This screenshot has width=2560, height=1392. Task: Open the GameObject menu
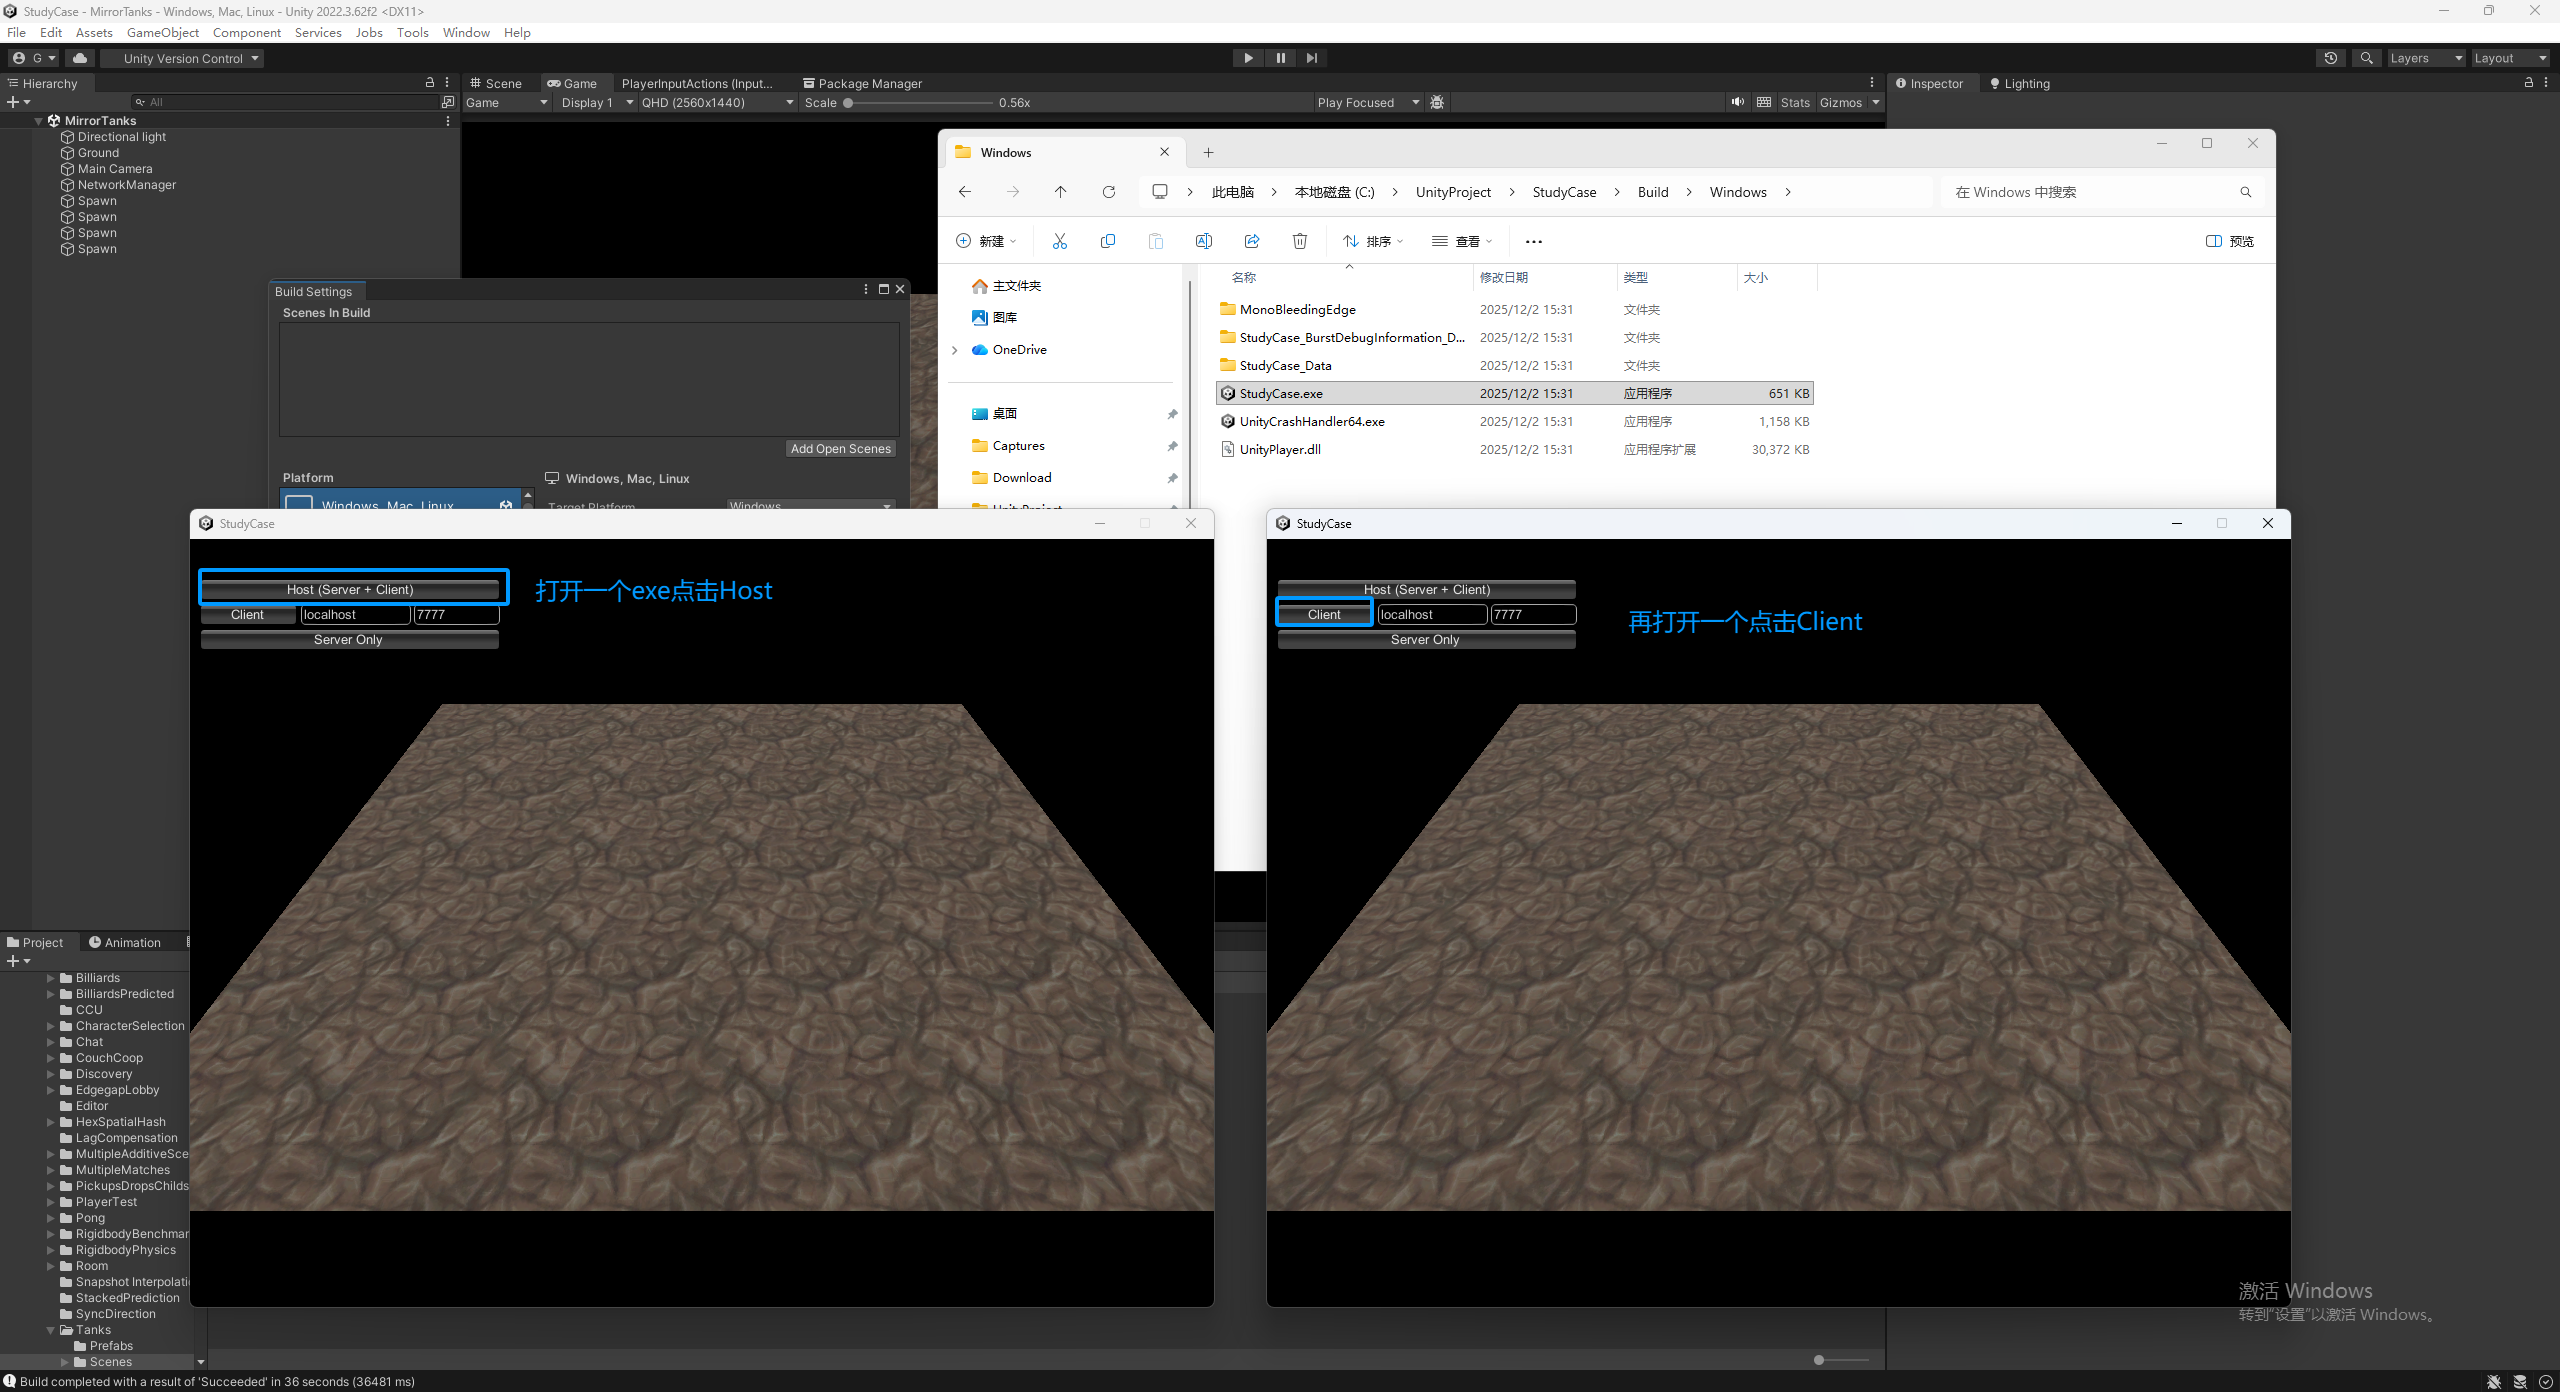(162, 32)
